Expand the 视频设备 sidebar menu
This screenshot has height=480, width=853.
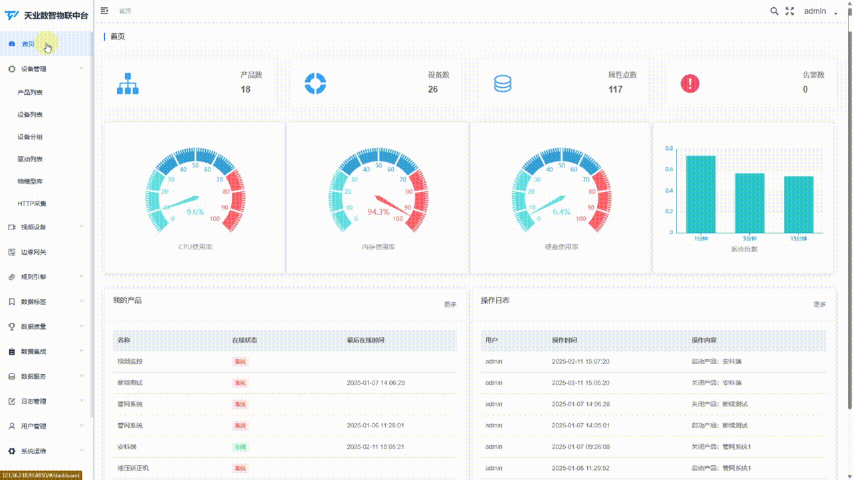[46, 227]
